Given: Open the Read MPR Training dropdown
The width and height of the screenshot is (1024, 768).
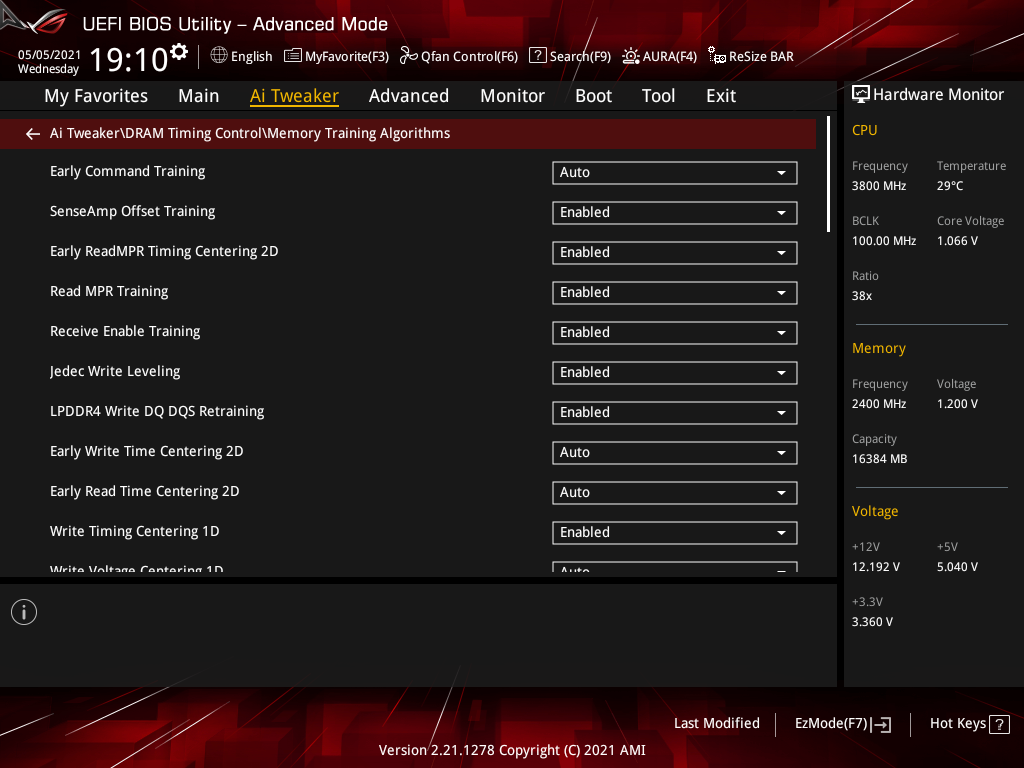Looking at the screenshot, I should coord(675,293).
